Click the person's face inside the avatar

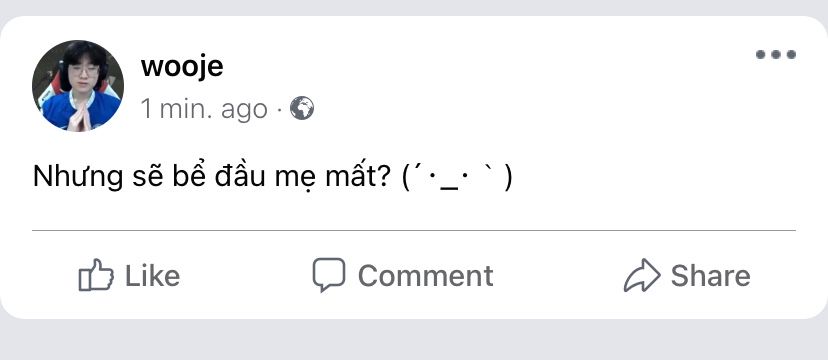(x=83, y=71)
